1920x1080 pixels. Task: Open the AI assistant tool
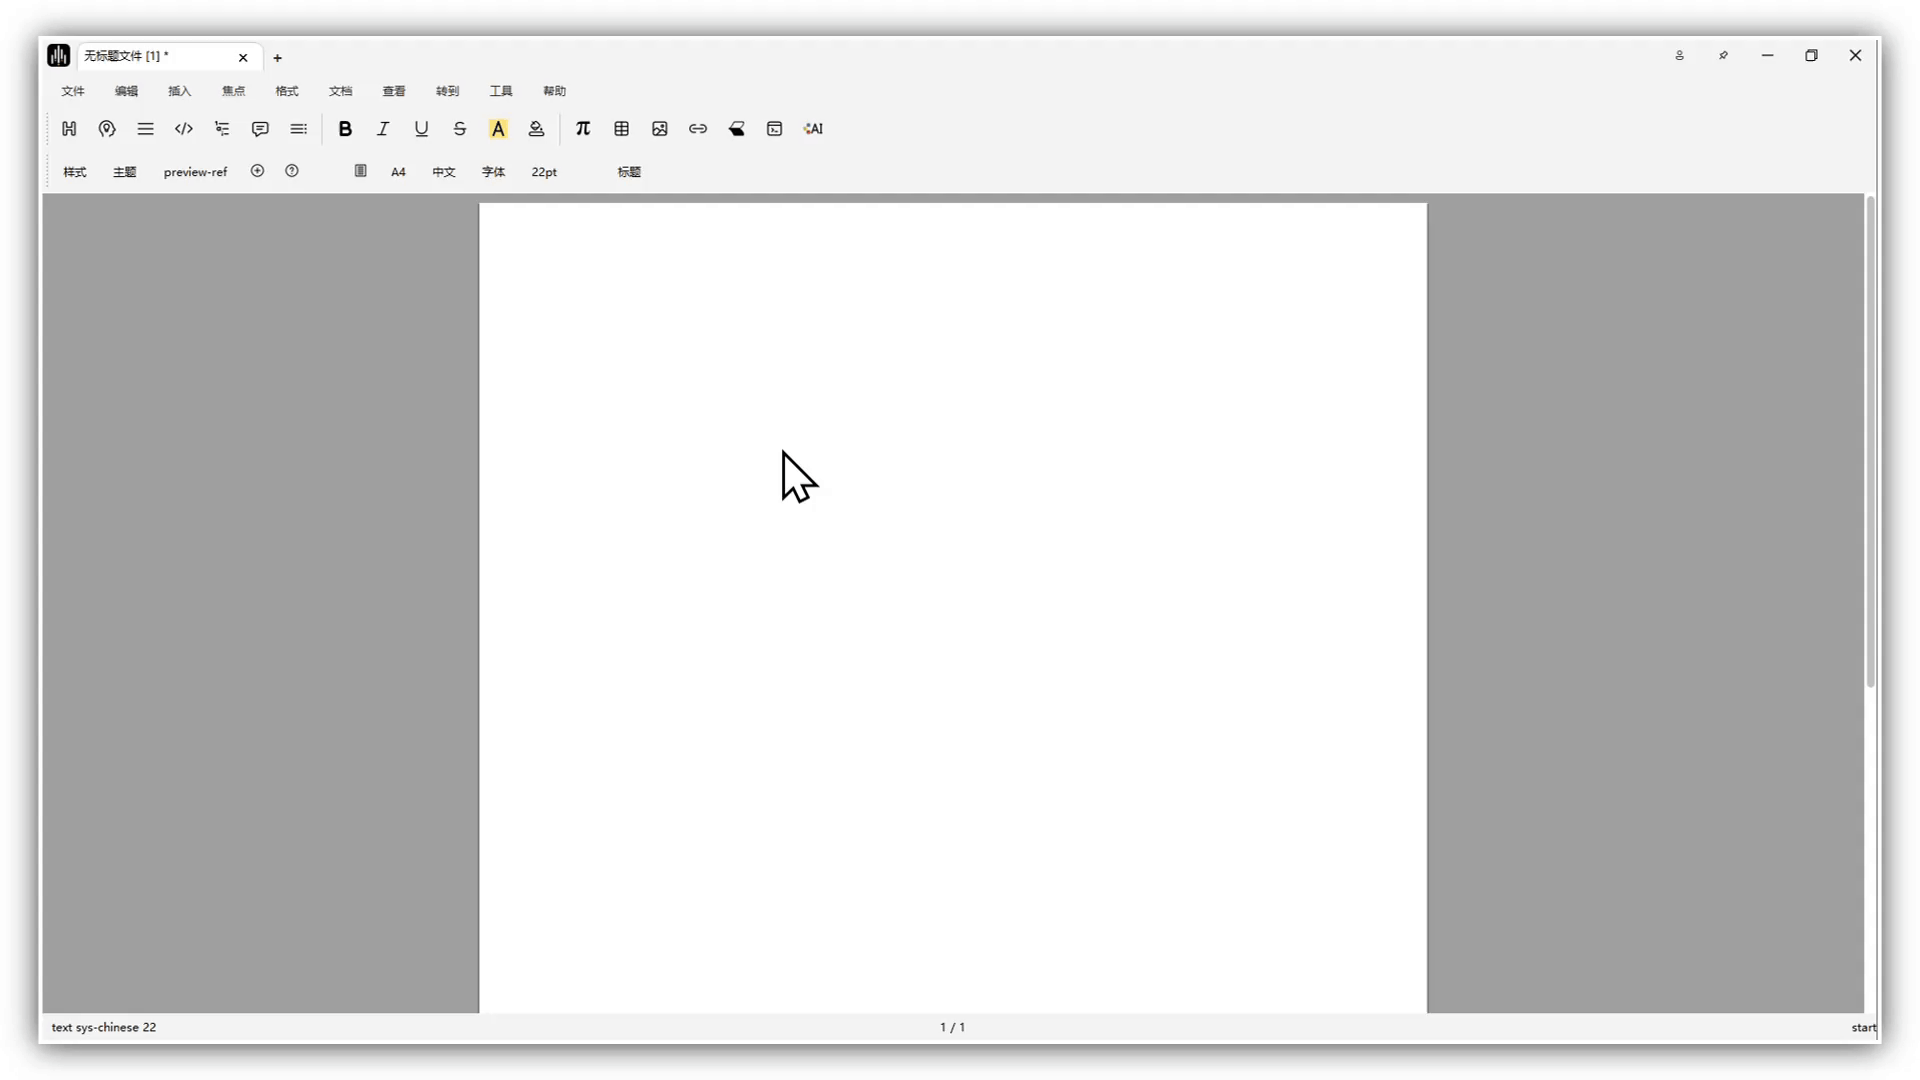813,129
